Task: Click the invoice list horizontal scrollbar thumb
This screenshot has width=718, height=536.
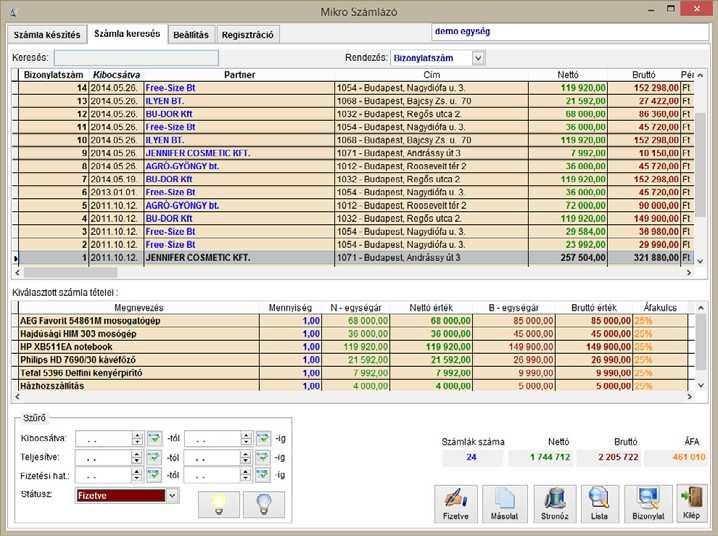Action: pyautogui.click(x=70, y=272)
